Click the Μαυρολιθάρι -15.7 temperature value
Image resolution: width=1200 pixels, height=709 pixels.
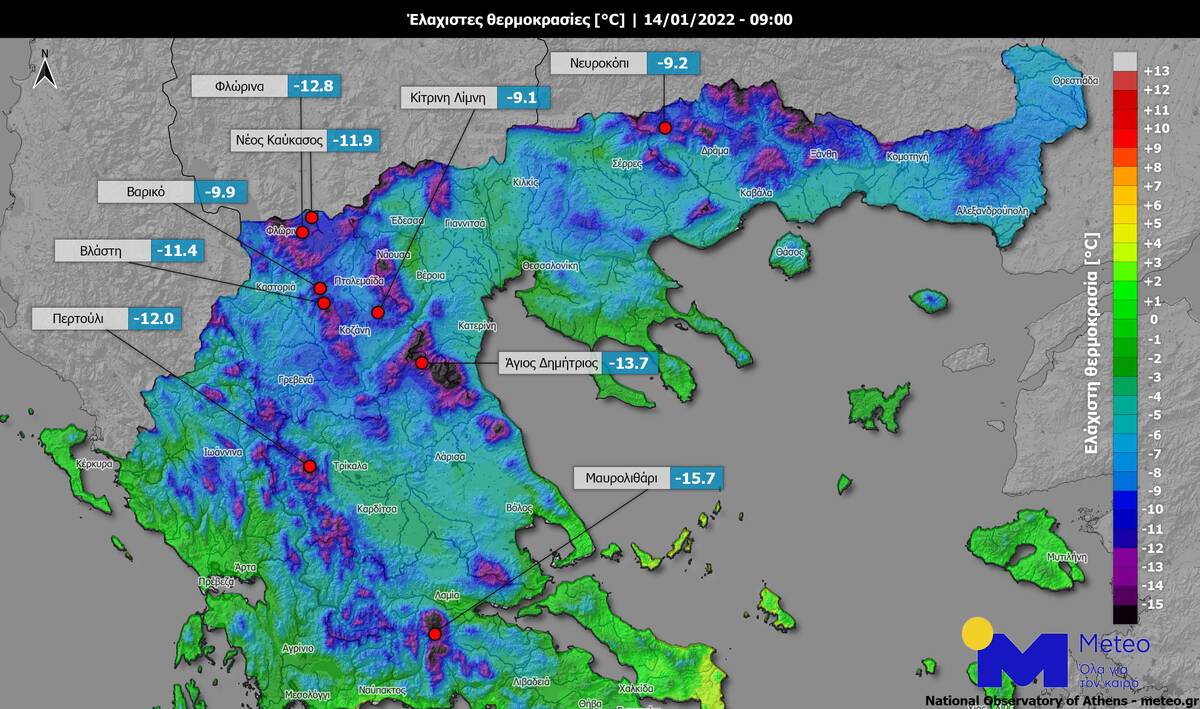tap(696, 478)
